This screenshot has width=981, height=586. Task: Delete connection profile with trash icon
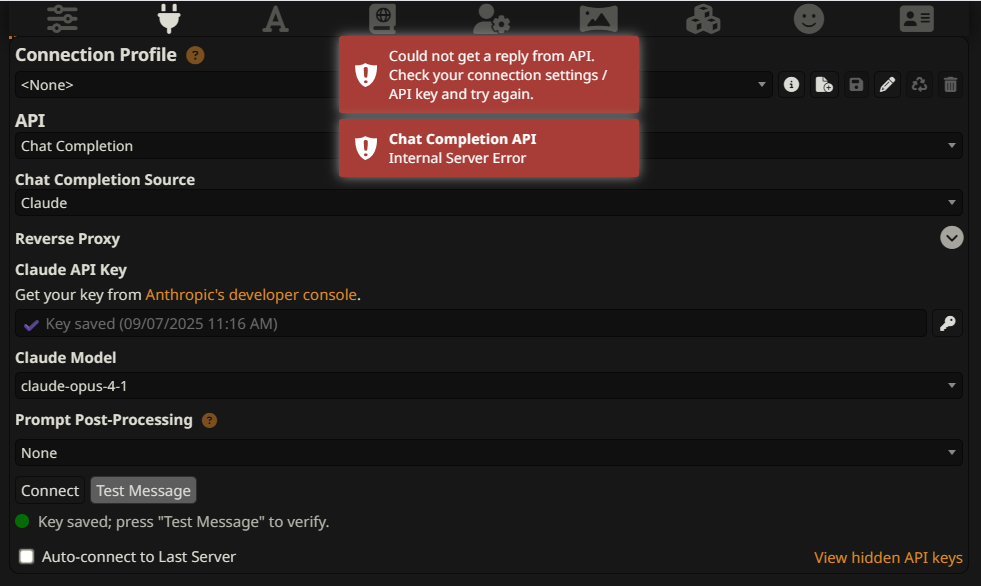950,84
